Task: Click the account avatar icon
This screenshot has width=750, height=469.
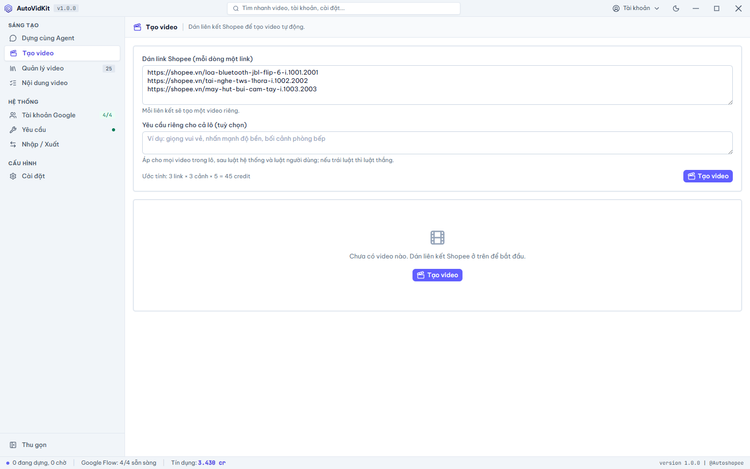Action: (616, 8)
